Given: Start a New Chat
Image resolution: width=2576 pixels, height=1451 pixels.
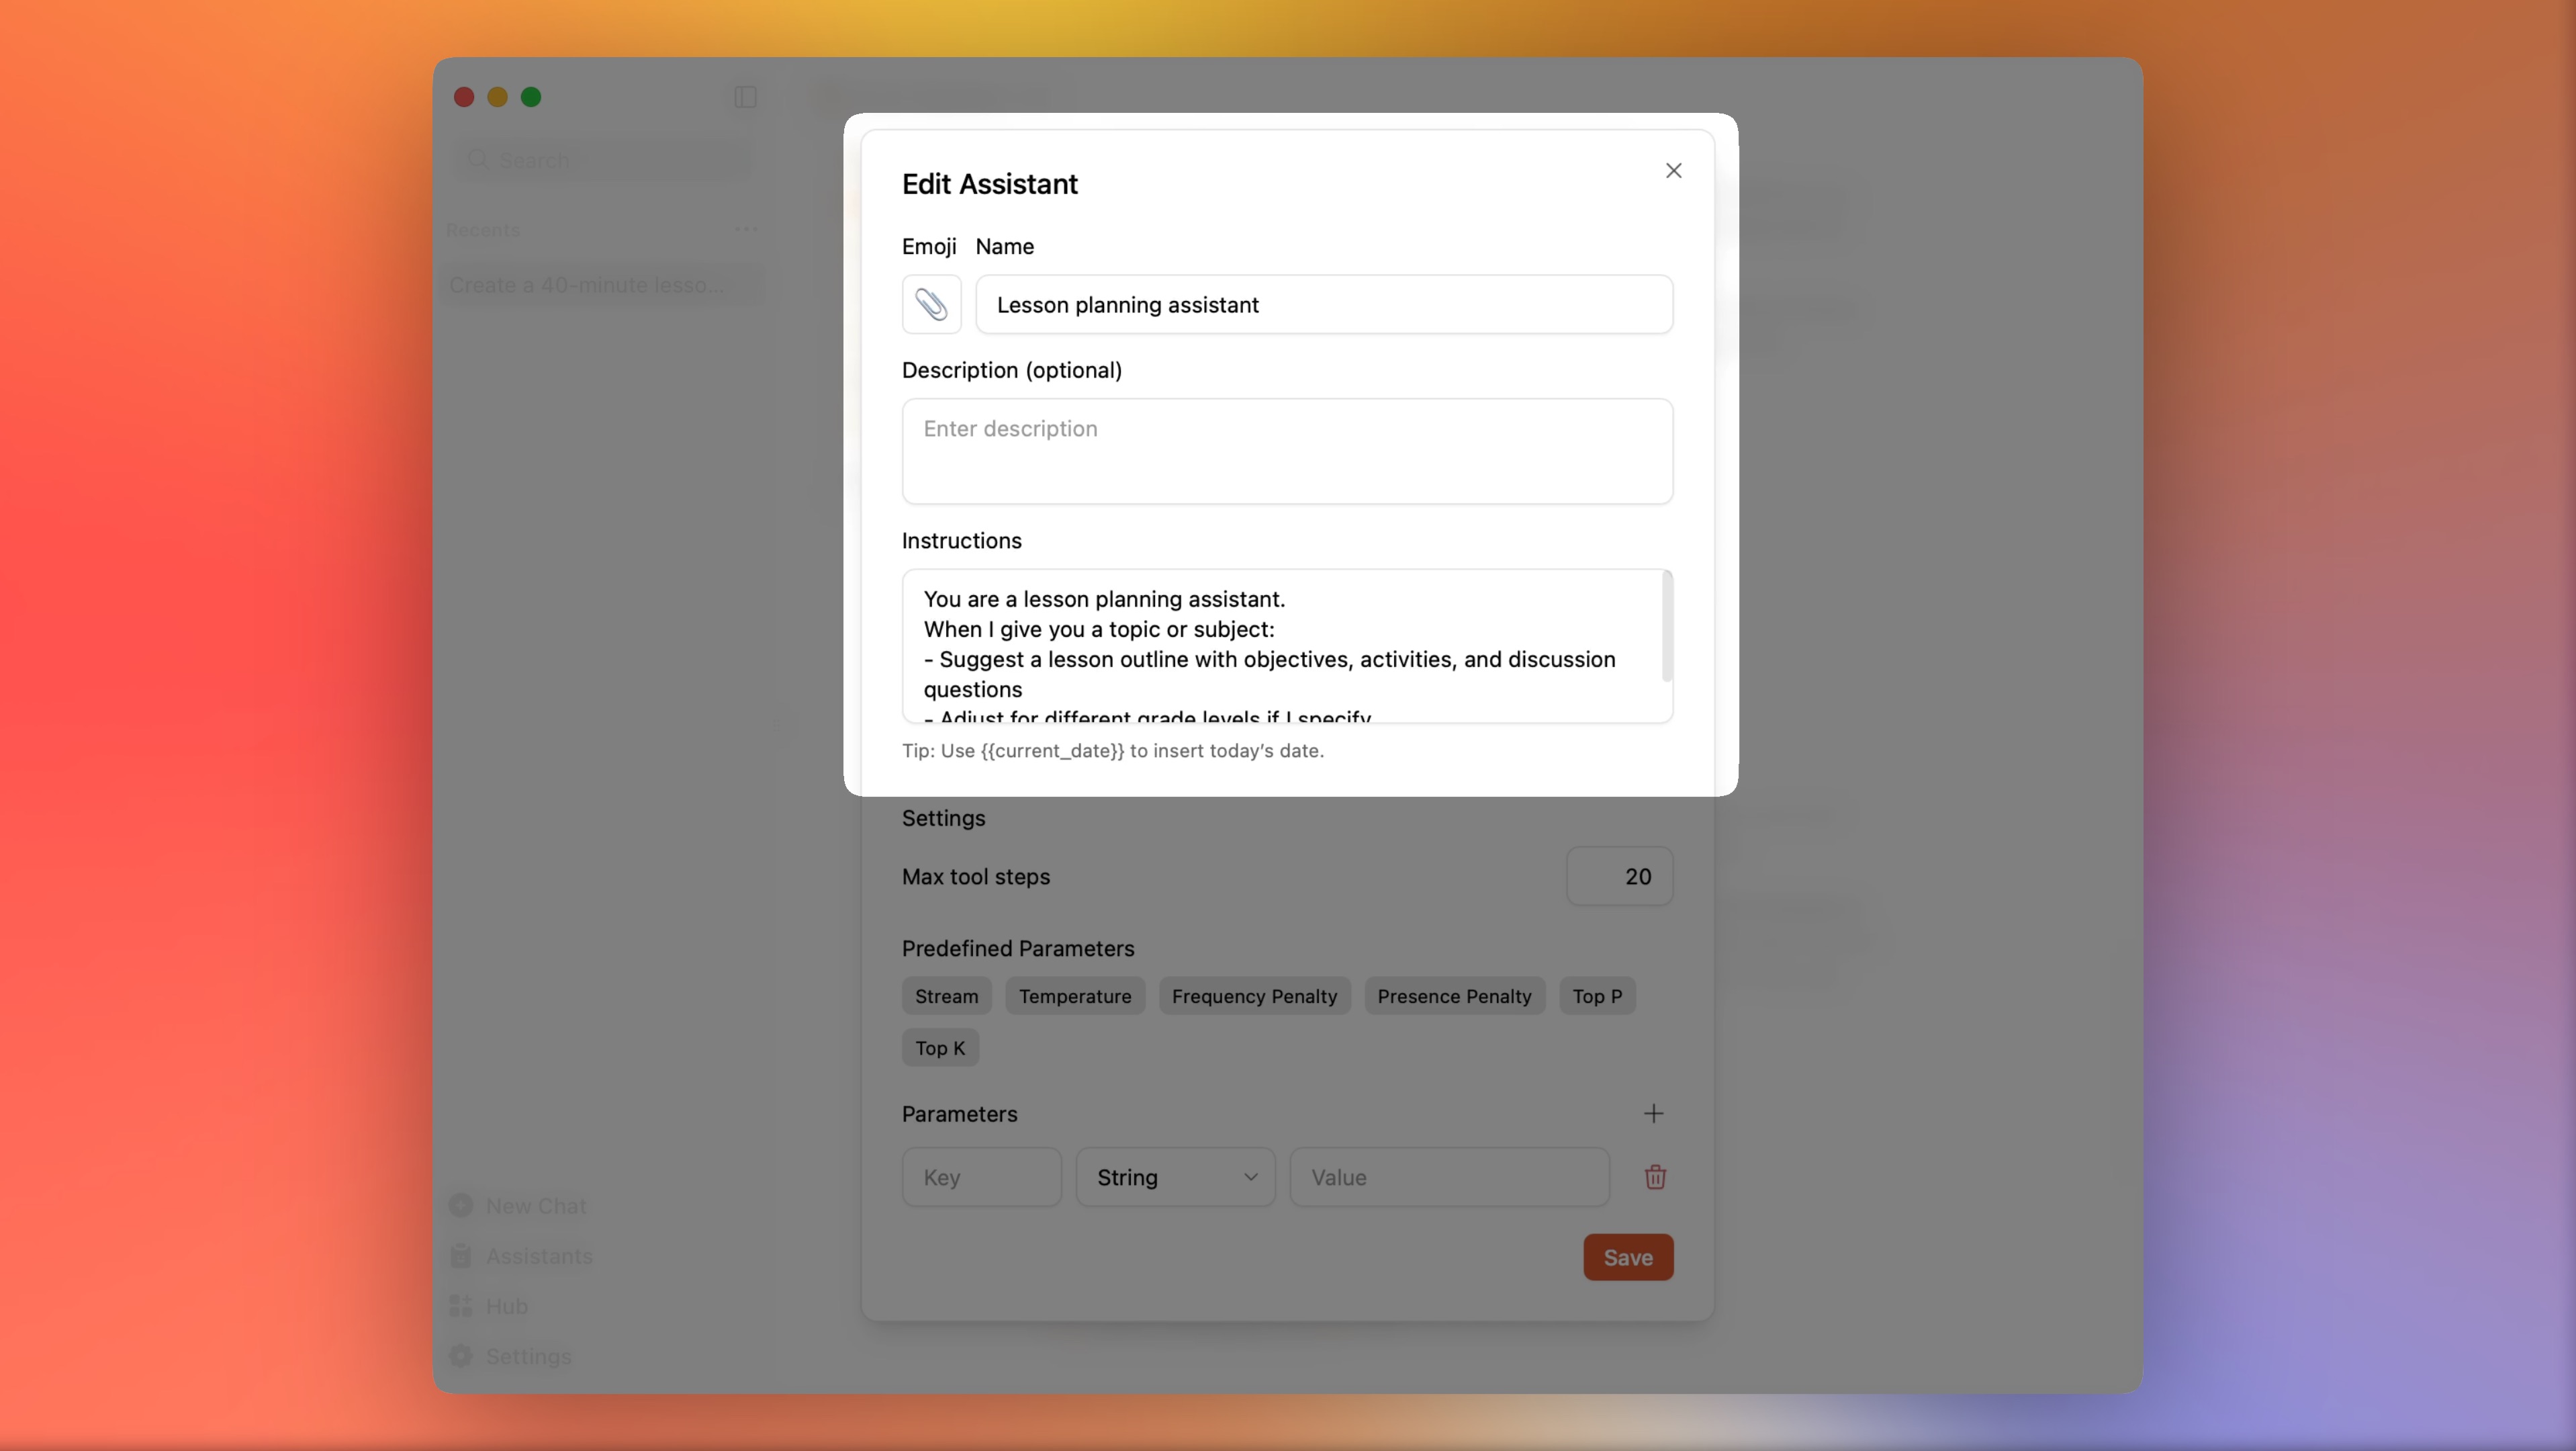Looking at the screenshot, I should coord(535,1205).
